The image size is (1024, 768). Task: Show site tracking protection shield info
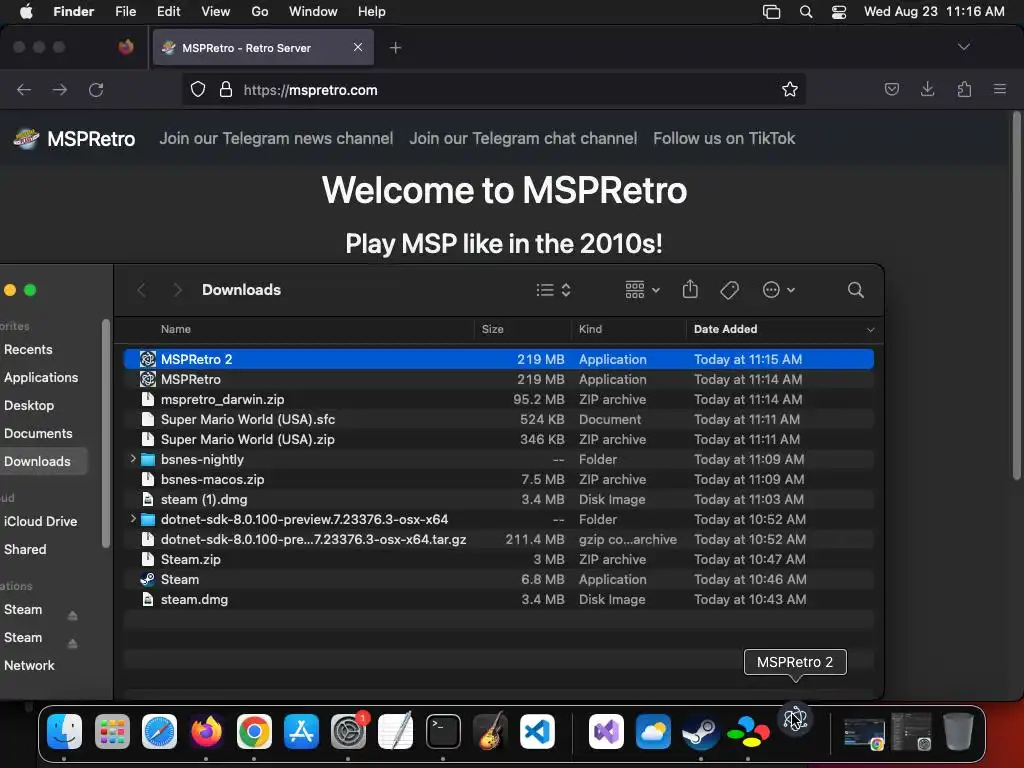198,89
